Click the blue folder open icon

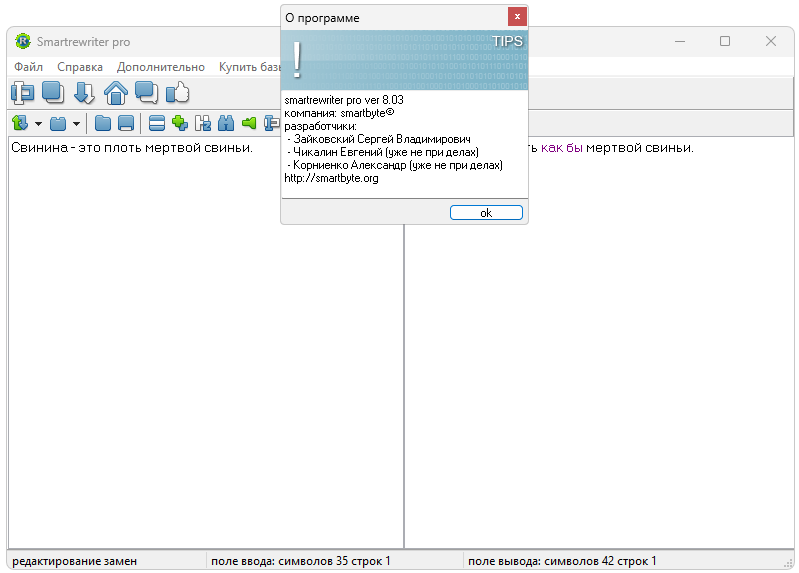click(x=103, y=123)
